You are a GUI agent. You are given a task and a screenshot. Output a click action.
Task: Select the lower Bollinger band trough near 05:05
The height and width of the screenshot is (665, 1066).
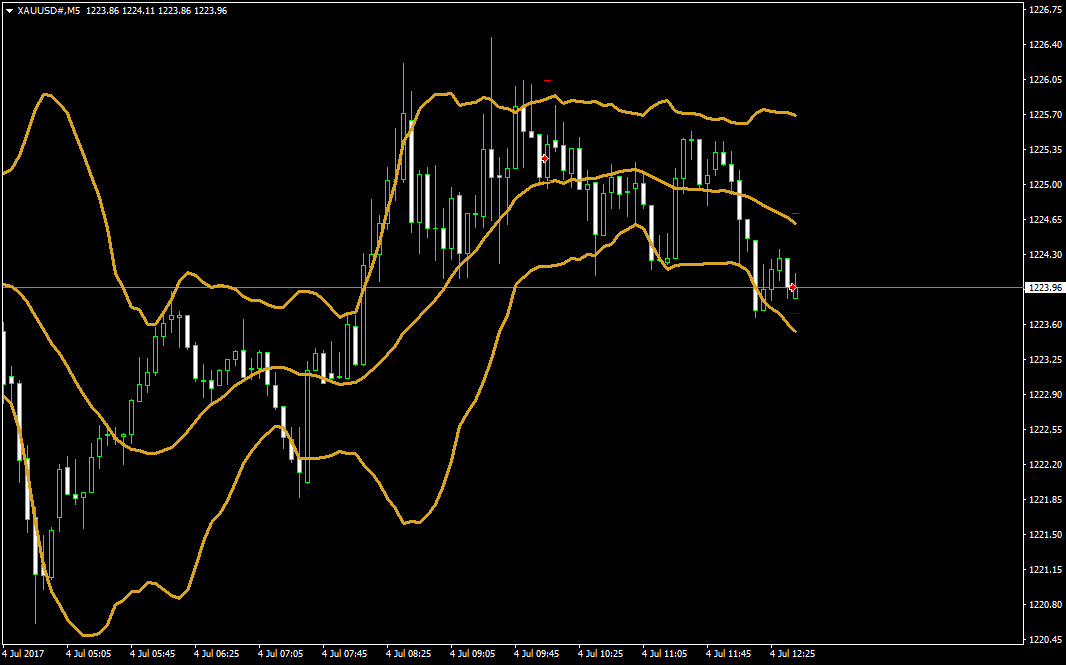pyautogui.click(x=88, y=635)
